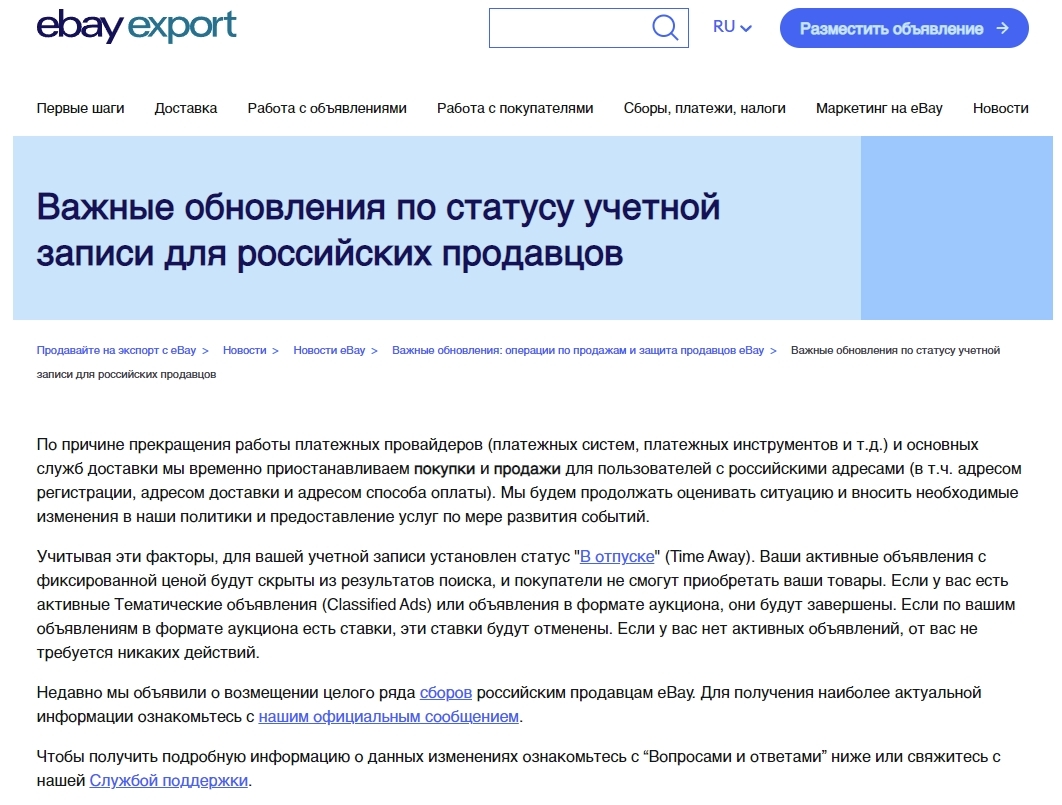The width and height of the screenshot is (1062, 805).
Task: Follow breadcrumb Продавайте на экспорт с eBay
Action: 116,350
